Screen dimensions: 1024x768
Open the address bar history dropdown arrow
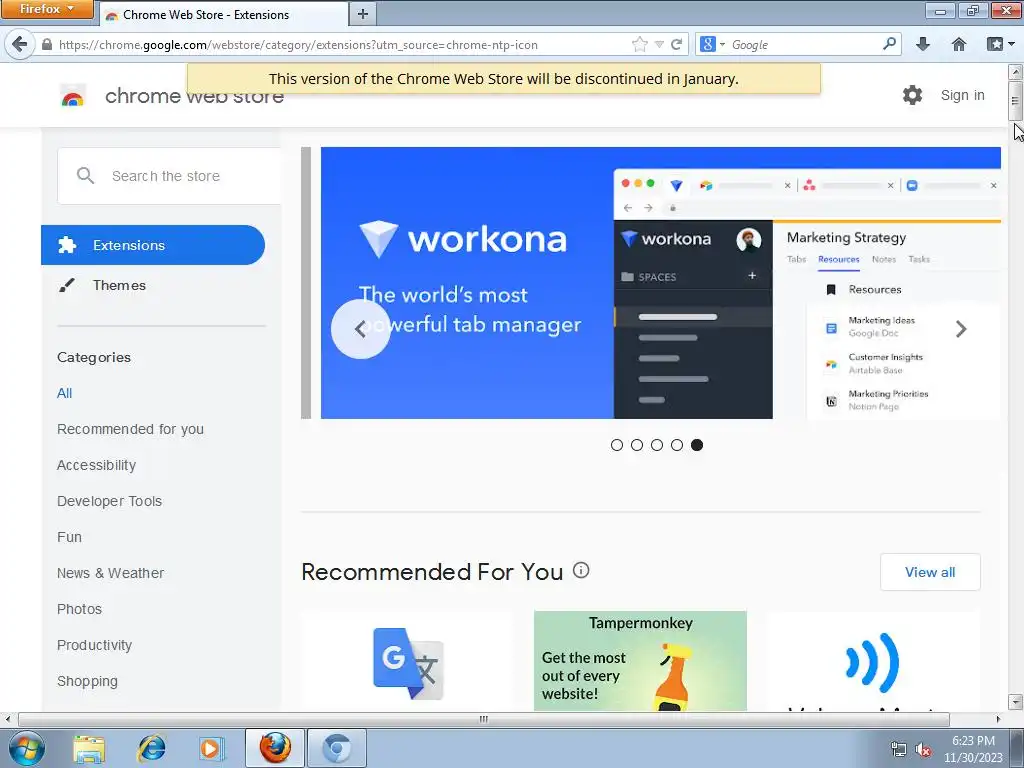(659, 44)
